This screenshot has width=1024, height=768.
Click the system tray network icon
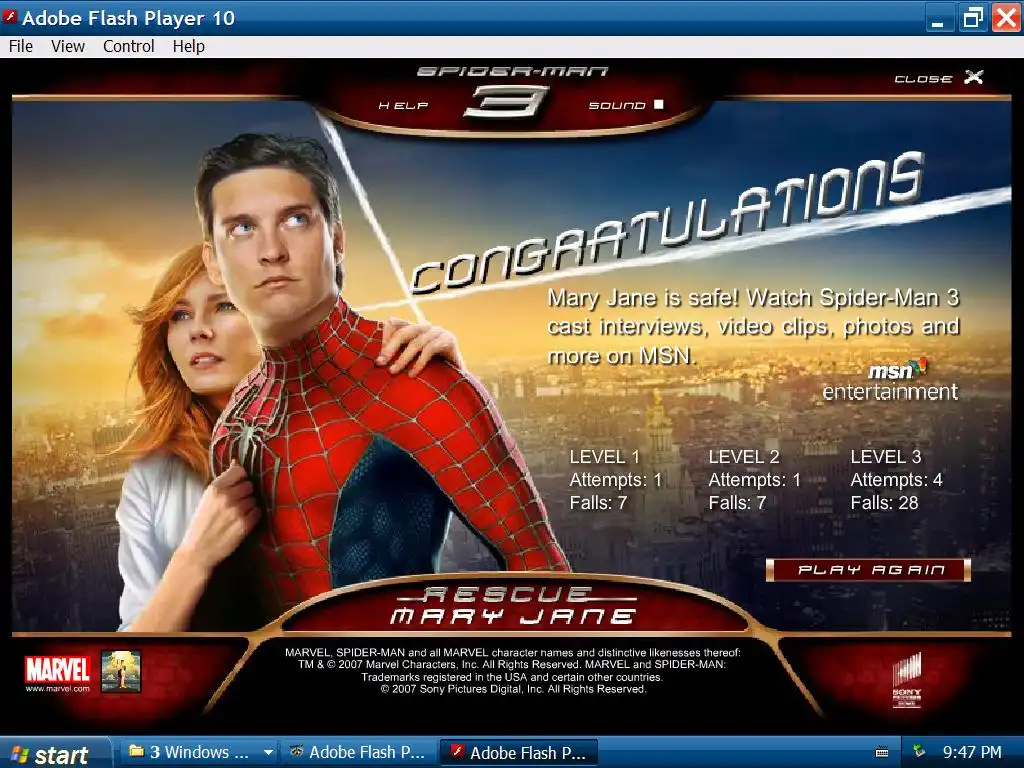click(920, 752)
